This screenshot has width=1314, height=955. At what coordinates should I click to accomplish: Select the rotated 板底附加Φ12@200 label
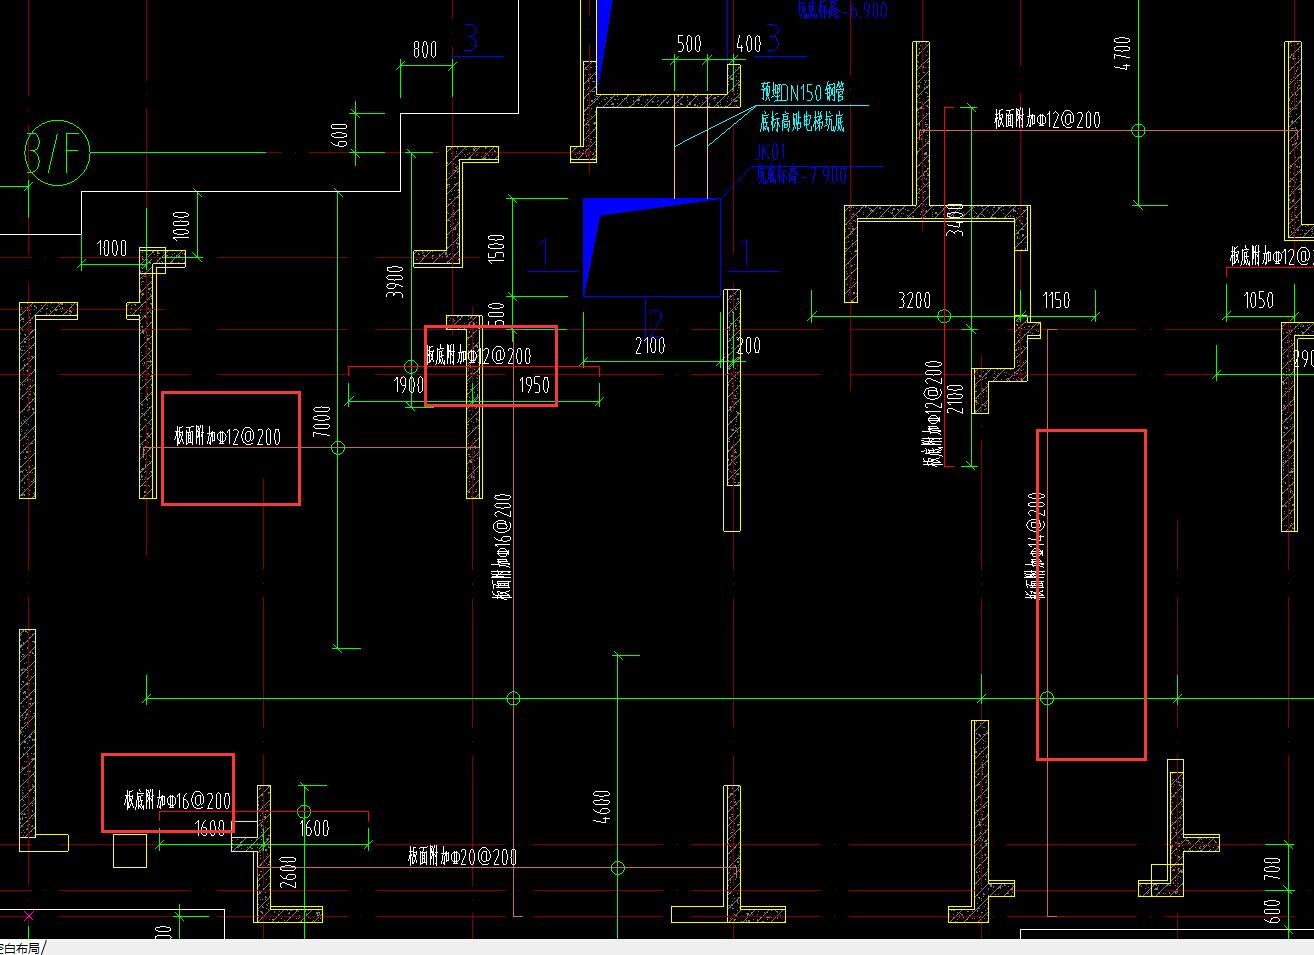(934, 413)
